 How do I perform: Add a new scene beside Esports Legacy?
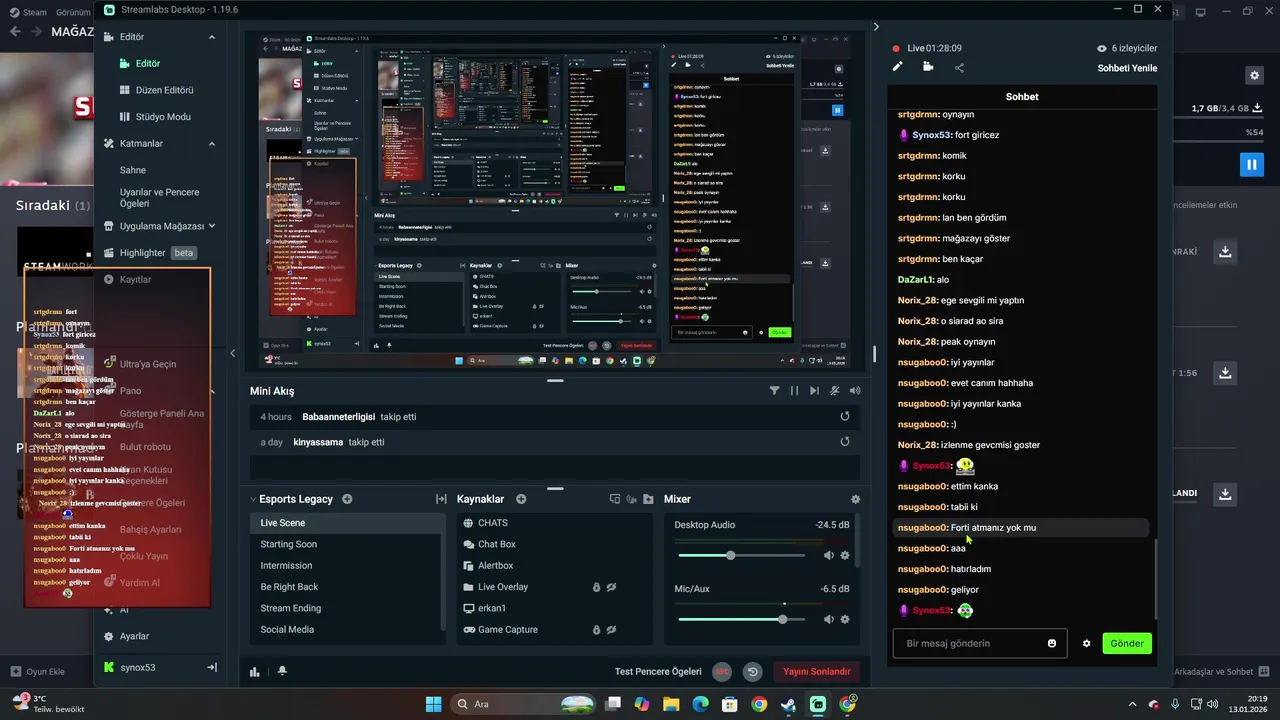pos(347,499)
